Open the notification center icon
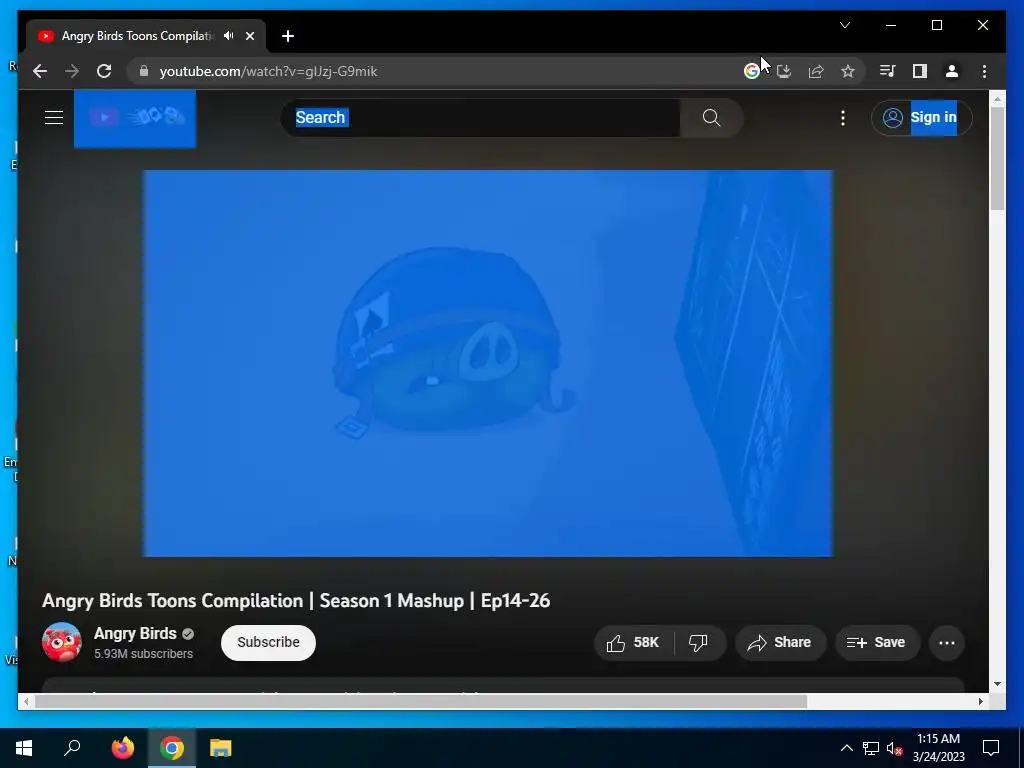The height and width of the screenshot is (768, 1024). 991,748
